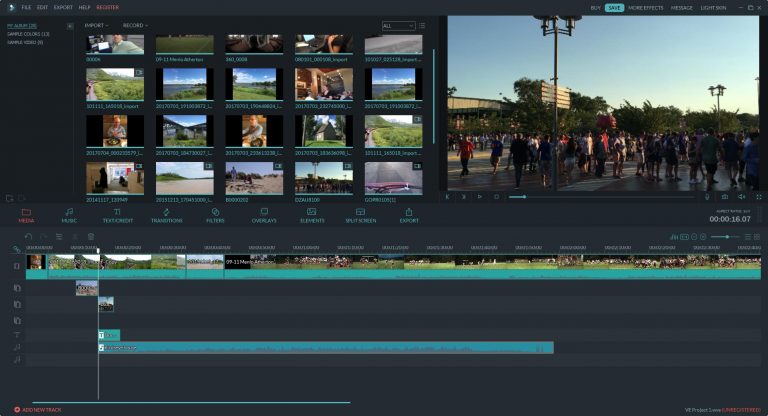Take a snapshot with camera icon
Screen dimensions: 768x416
pyautogui.click(x=724, y=196)
